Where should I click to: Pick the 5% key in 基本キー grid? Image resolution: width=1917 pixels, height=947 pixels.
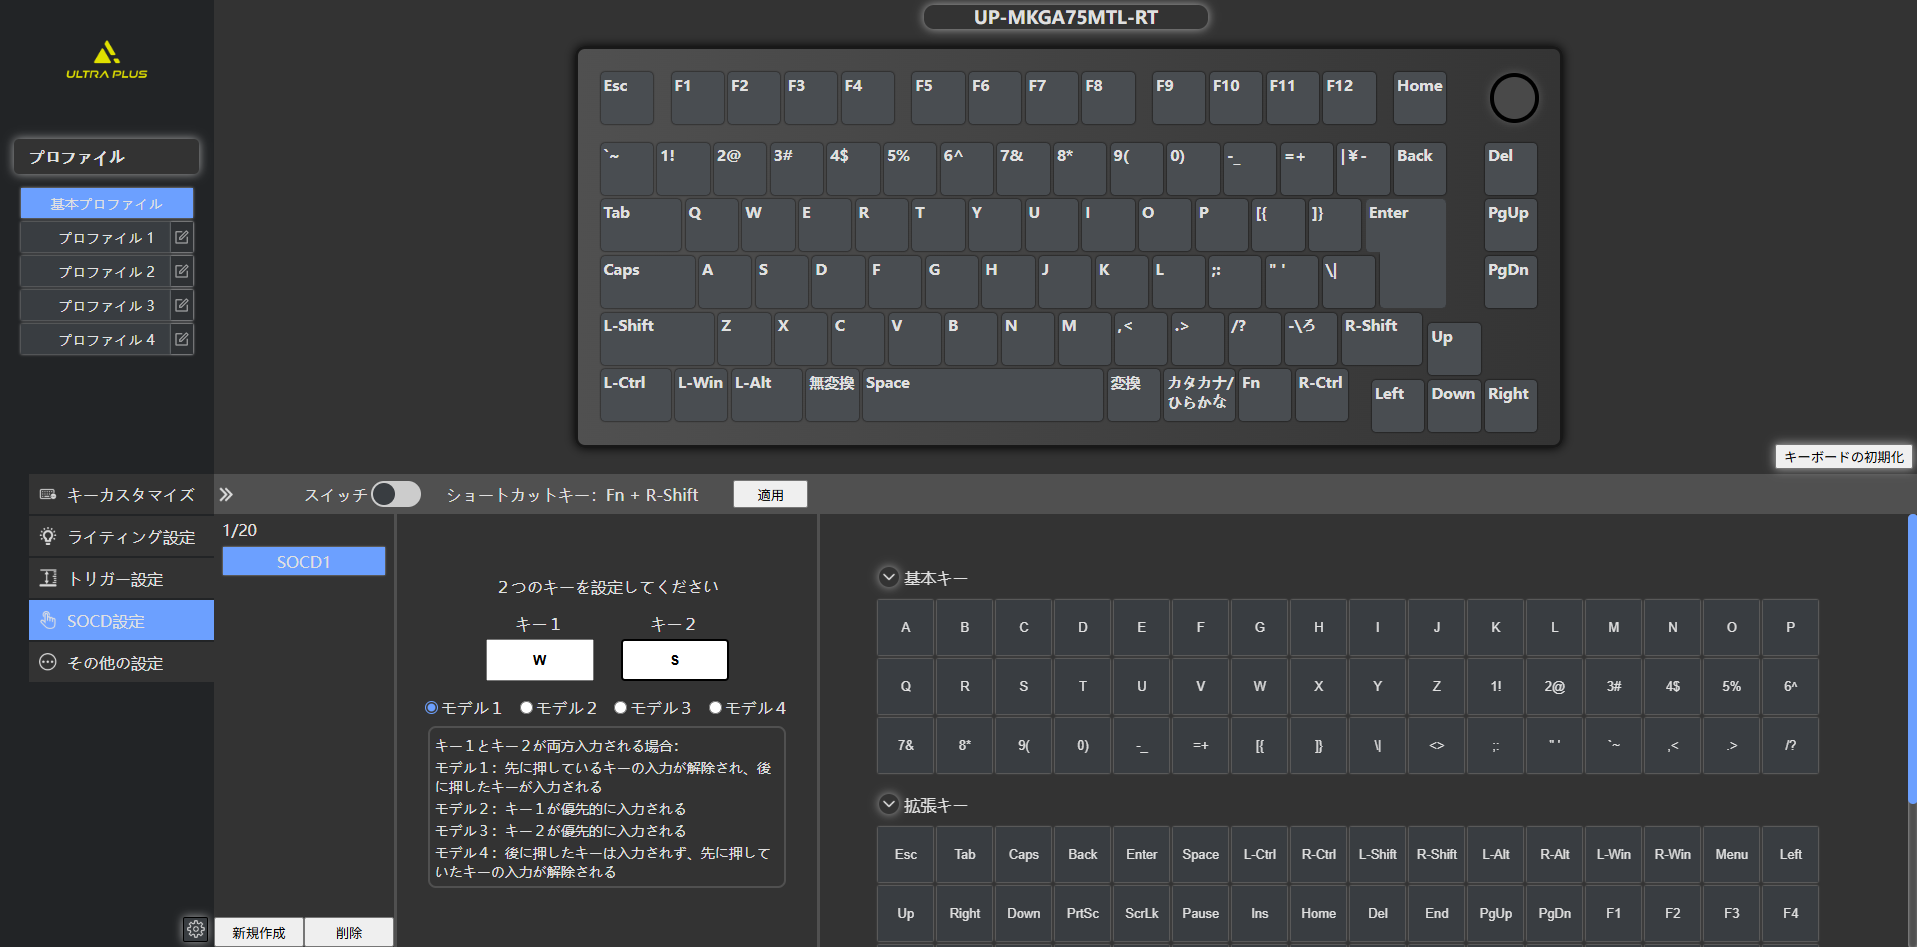click(x=1732, y=686)
